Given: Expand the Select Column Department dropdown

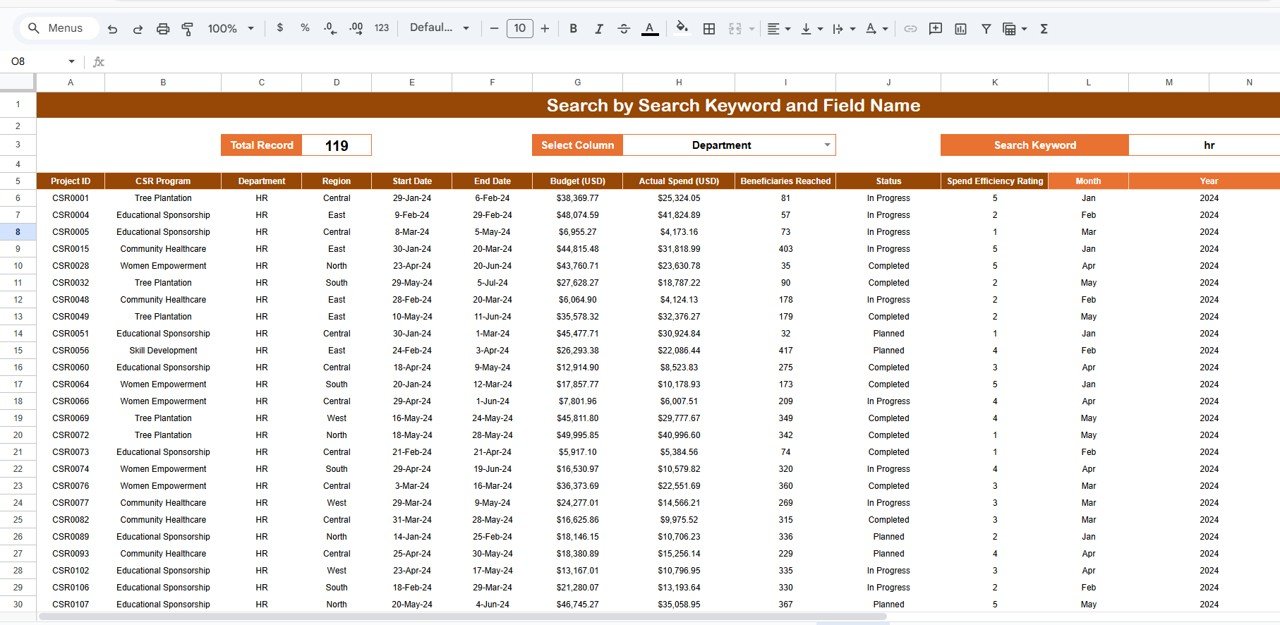Looking at the screenshot, I should (x=827, y=145).
